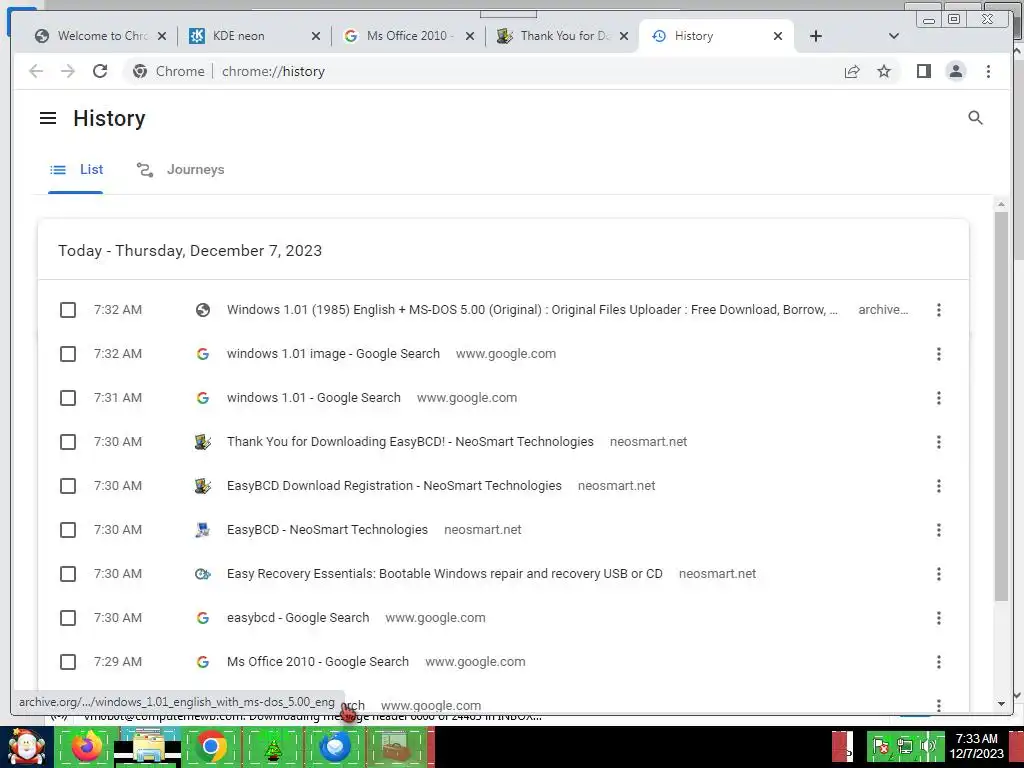Image resolution: width=1024 pixels, height=768 pixels.
Task: Select the Journeys view tab
Action: [x=180, y=170]
